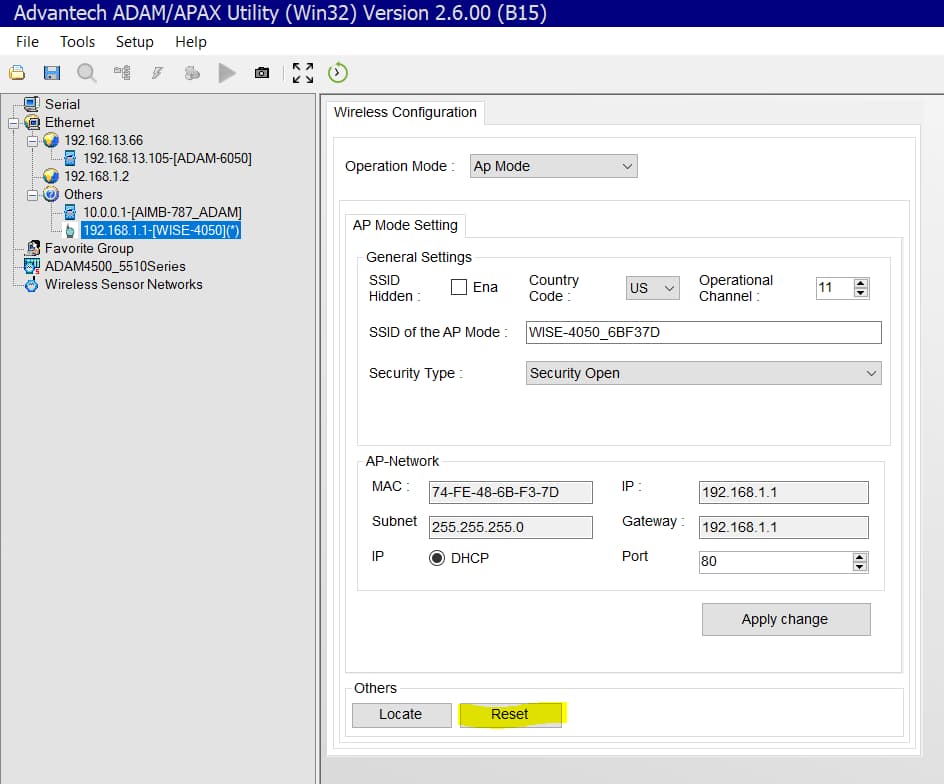Click the Apply change button
The width and height of the screenshot is (944, 784).
pyautogui.click(x=786, y=620)
